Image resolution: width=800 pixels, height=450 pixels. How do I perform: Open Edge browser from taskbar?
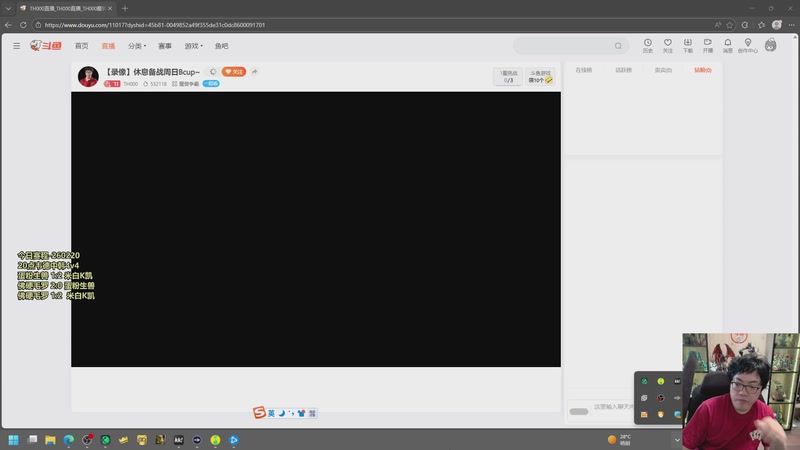click(x=68, y=440)
